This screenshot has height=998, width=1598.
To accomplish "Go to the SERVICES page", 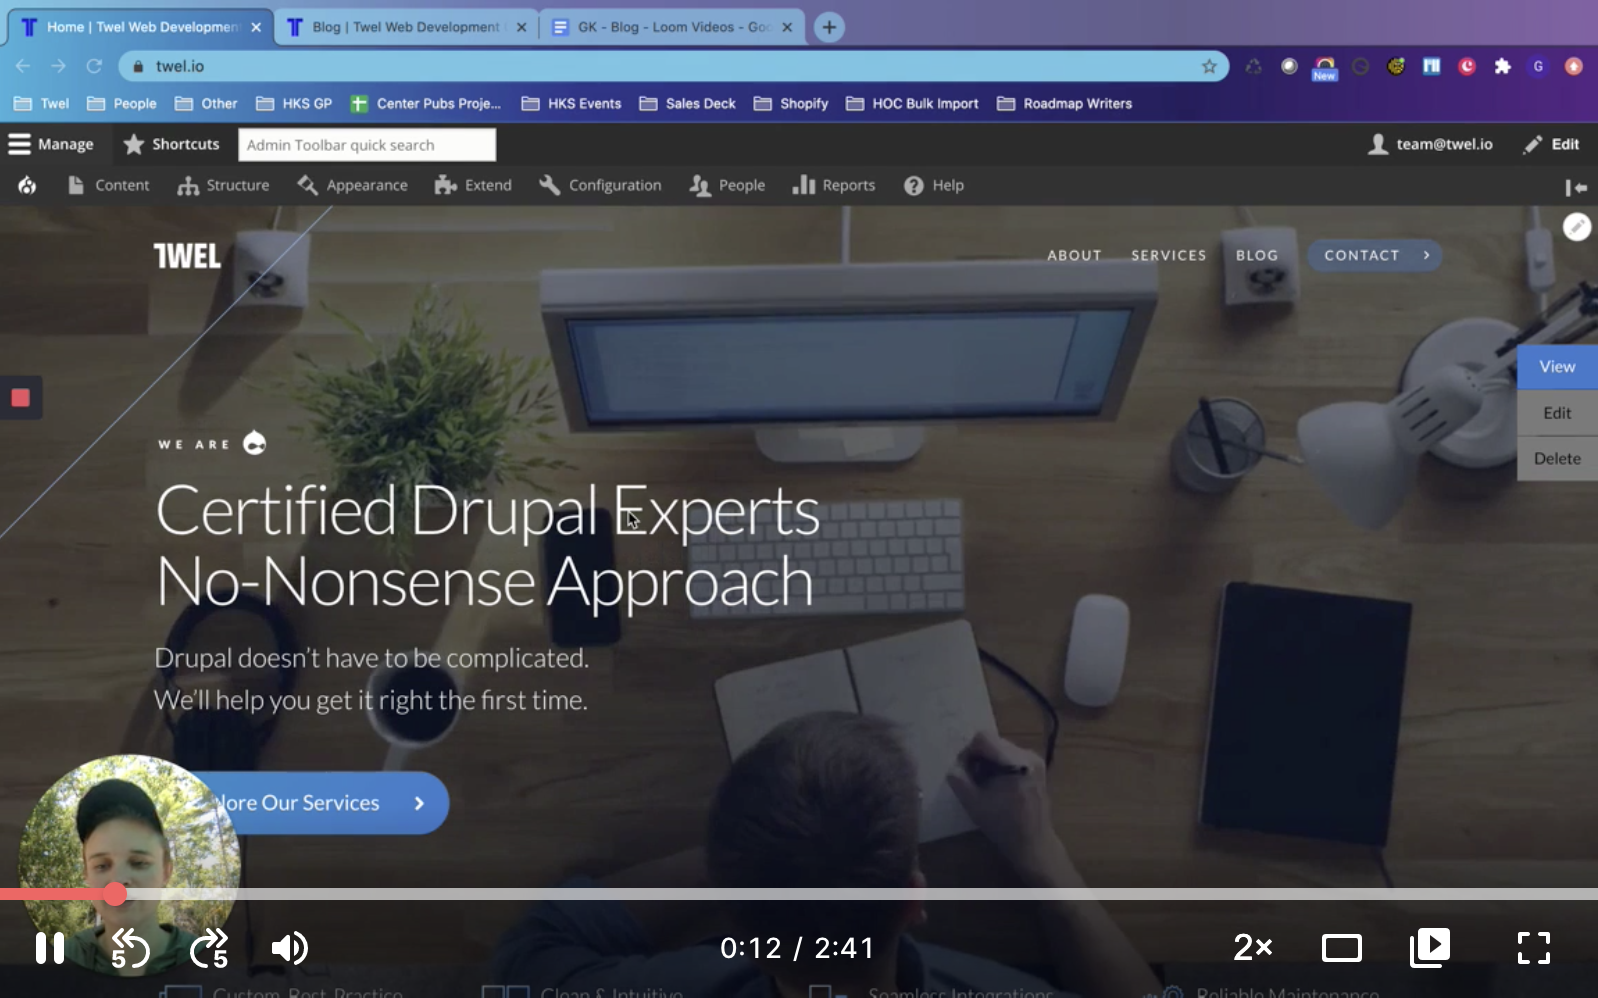I will (x=1168, y=255).
